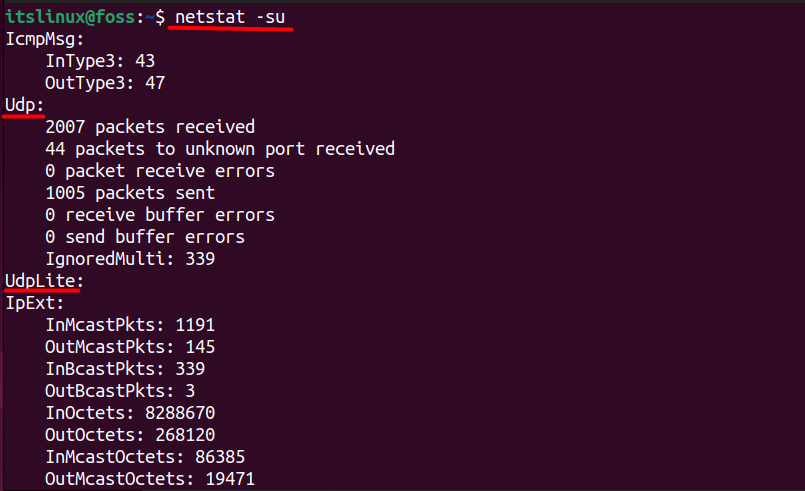This screenshot has width=805, height=491.
Task: Click the OutMcastOctets: 19471 line
Action: (150, 479)
